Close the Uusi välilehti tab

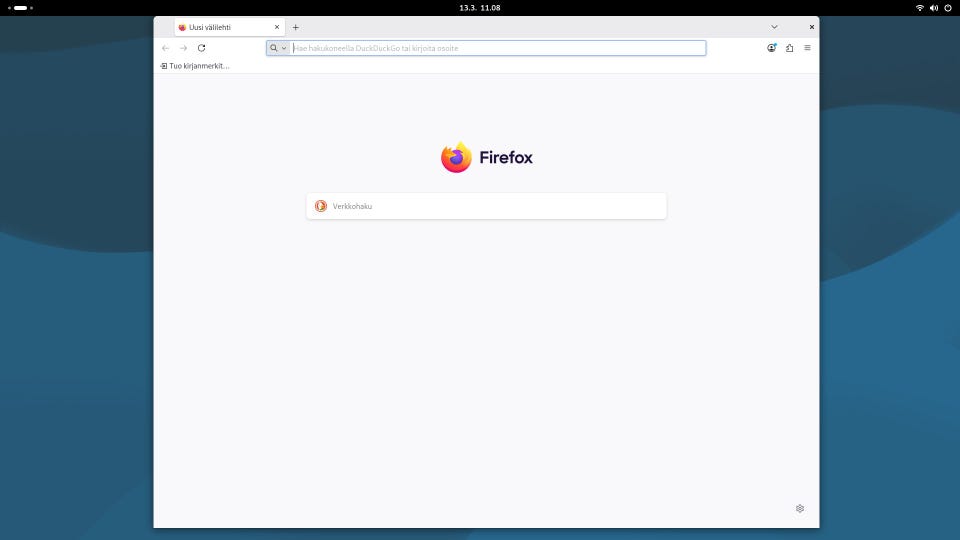[277, 27]
